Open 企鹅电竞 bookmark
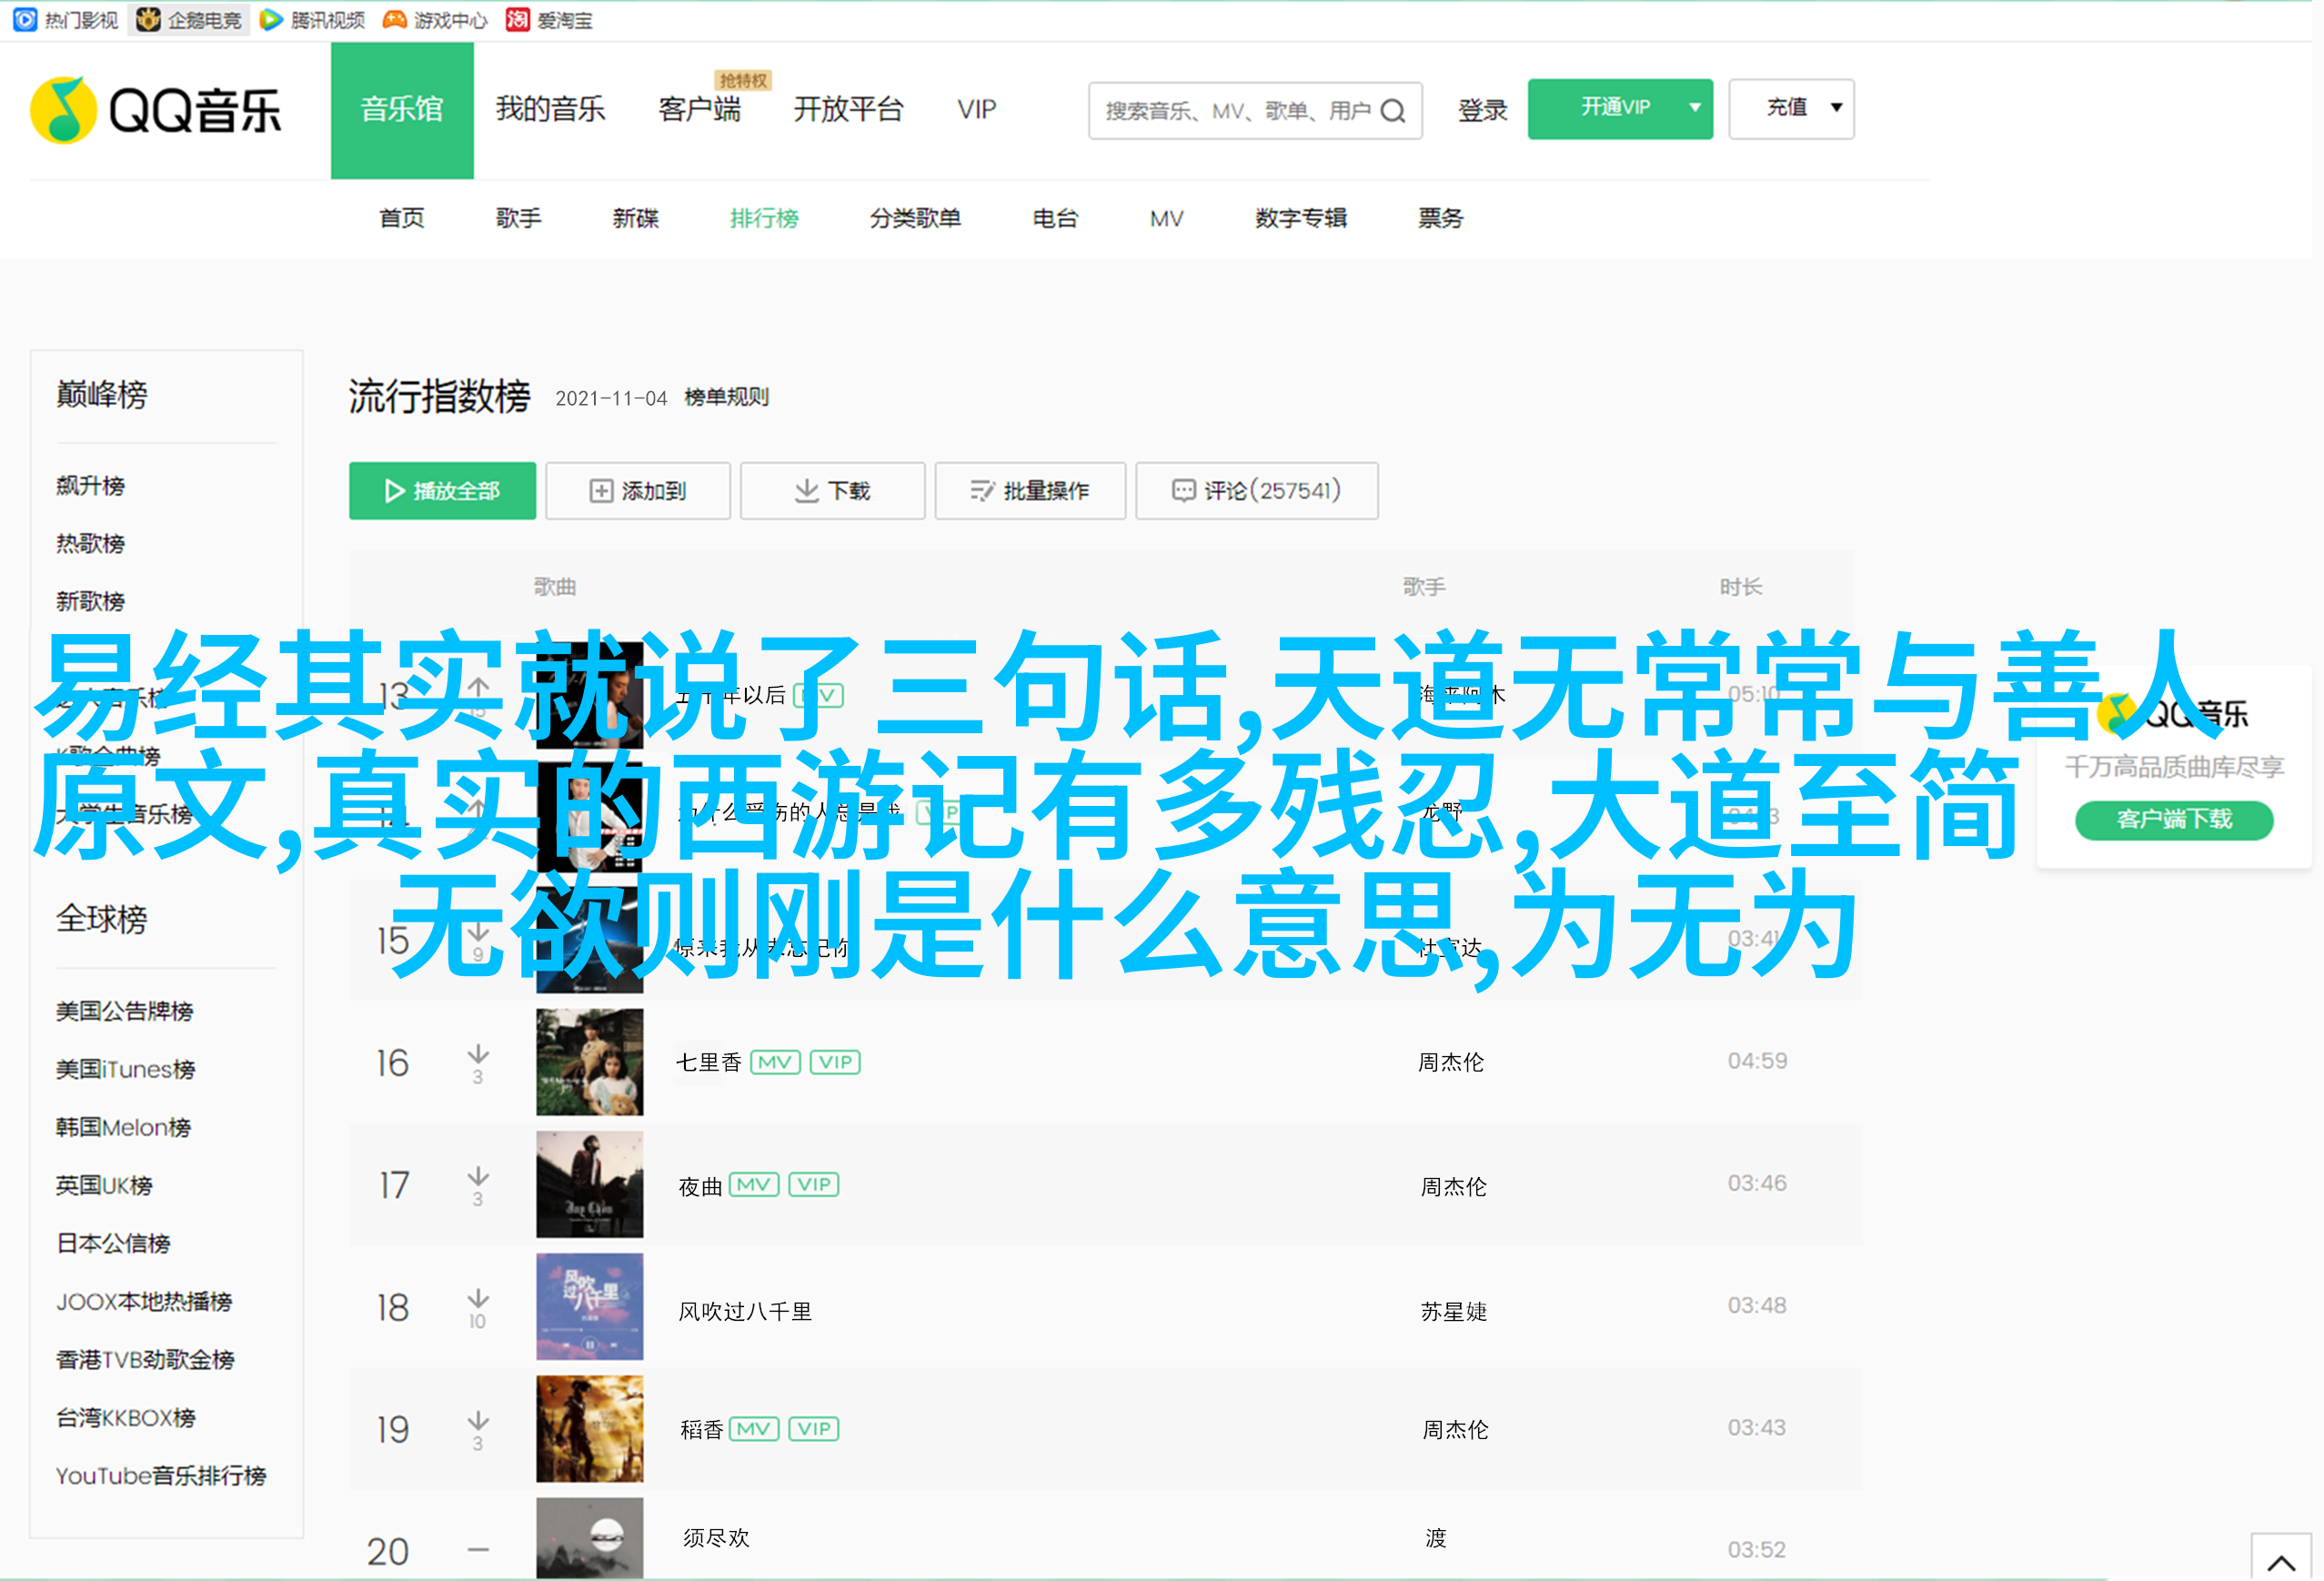 pyautogui.click(x=189, y=20)
